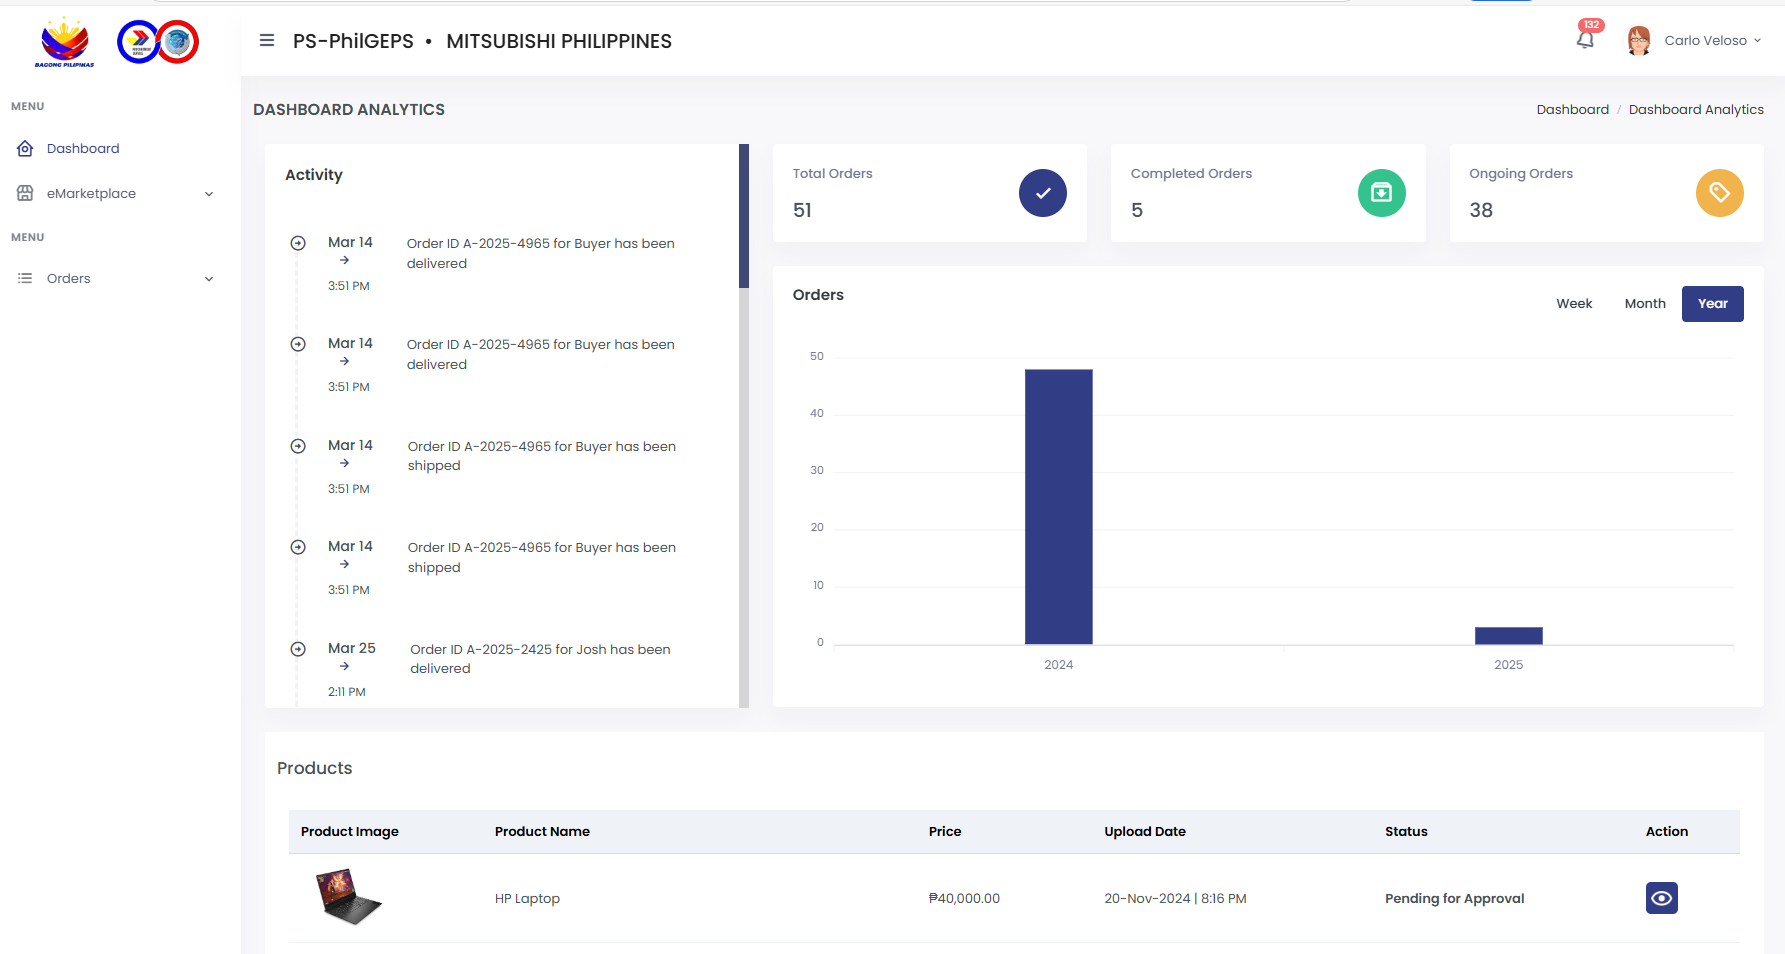This screenshot has height=954, width=1785.
Task: Click the Completed Orders green icon
Action: [x=1381, y=193]
